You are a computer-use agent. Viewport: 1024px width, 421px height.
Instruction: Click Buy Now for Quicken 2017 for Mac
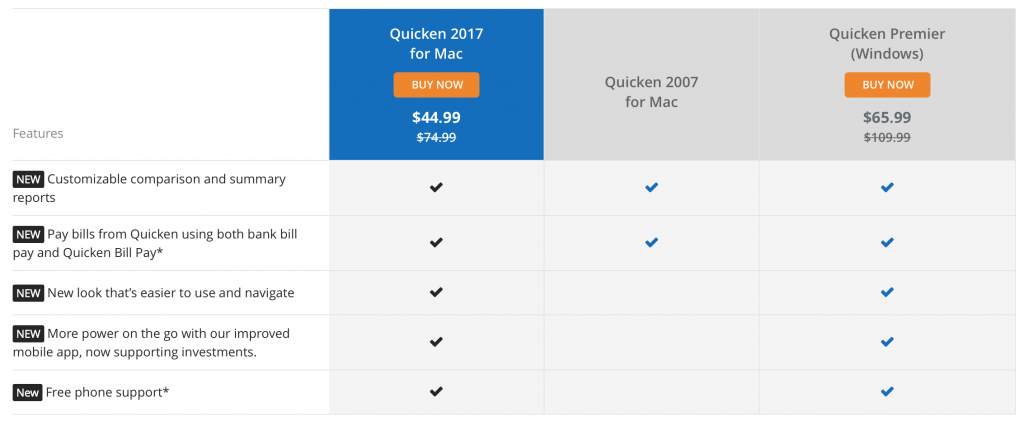pos(436,85)
